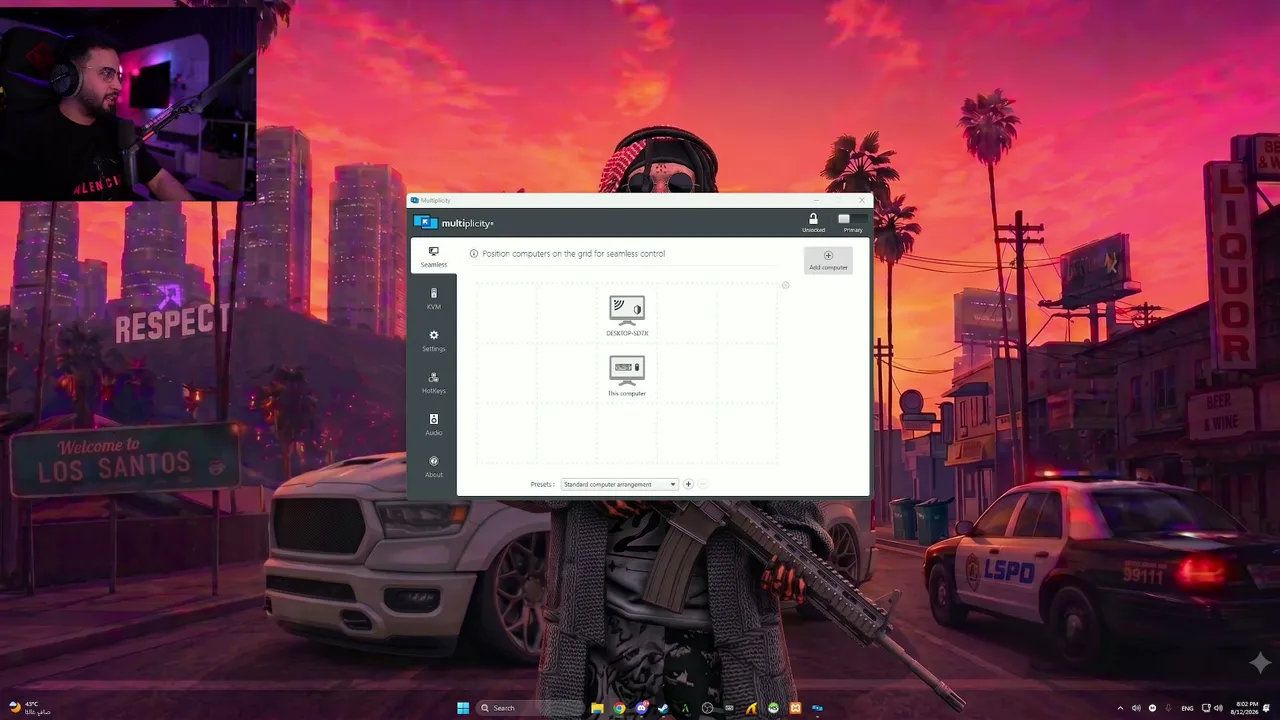Click the small gear icon at grid corner

click(x=785, y=286)
